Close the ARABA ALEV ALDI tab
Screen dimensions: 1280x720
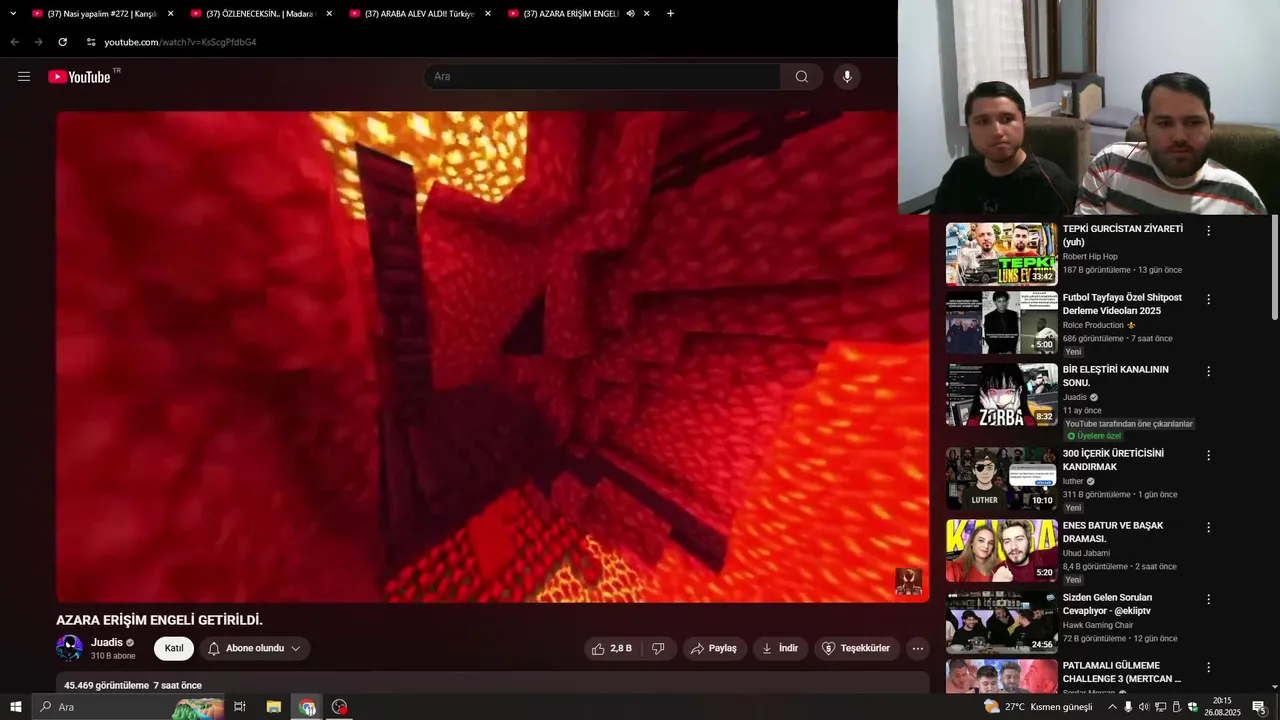coord(488,13)
